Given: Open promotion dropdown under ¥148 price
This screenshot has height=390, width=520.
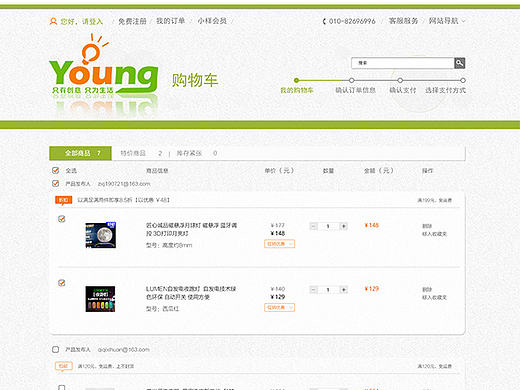Looking at the screenshot, I should pyautogui.click(x=279, y=244).
